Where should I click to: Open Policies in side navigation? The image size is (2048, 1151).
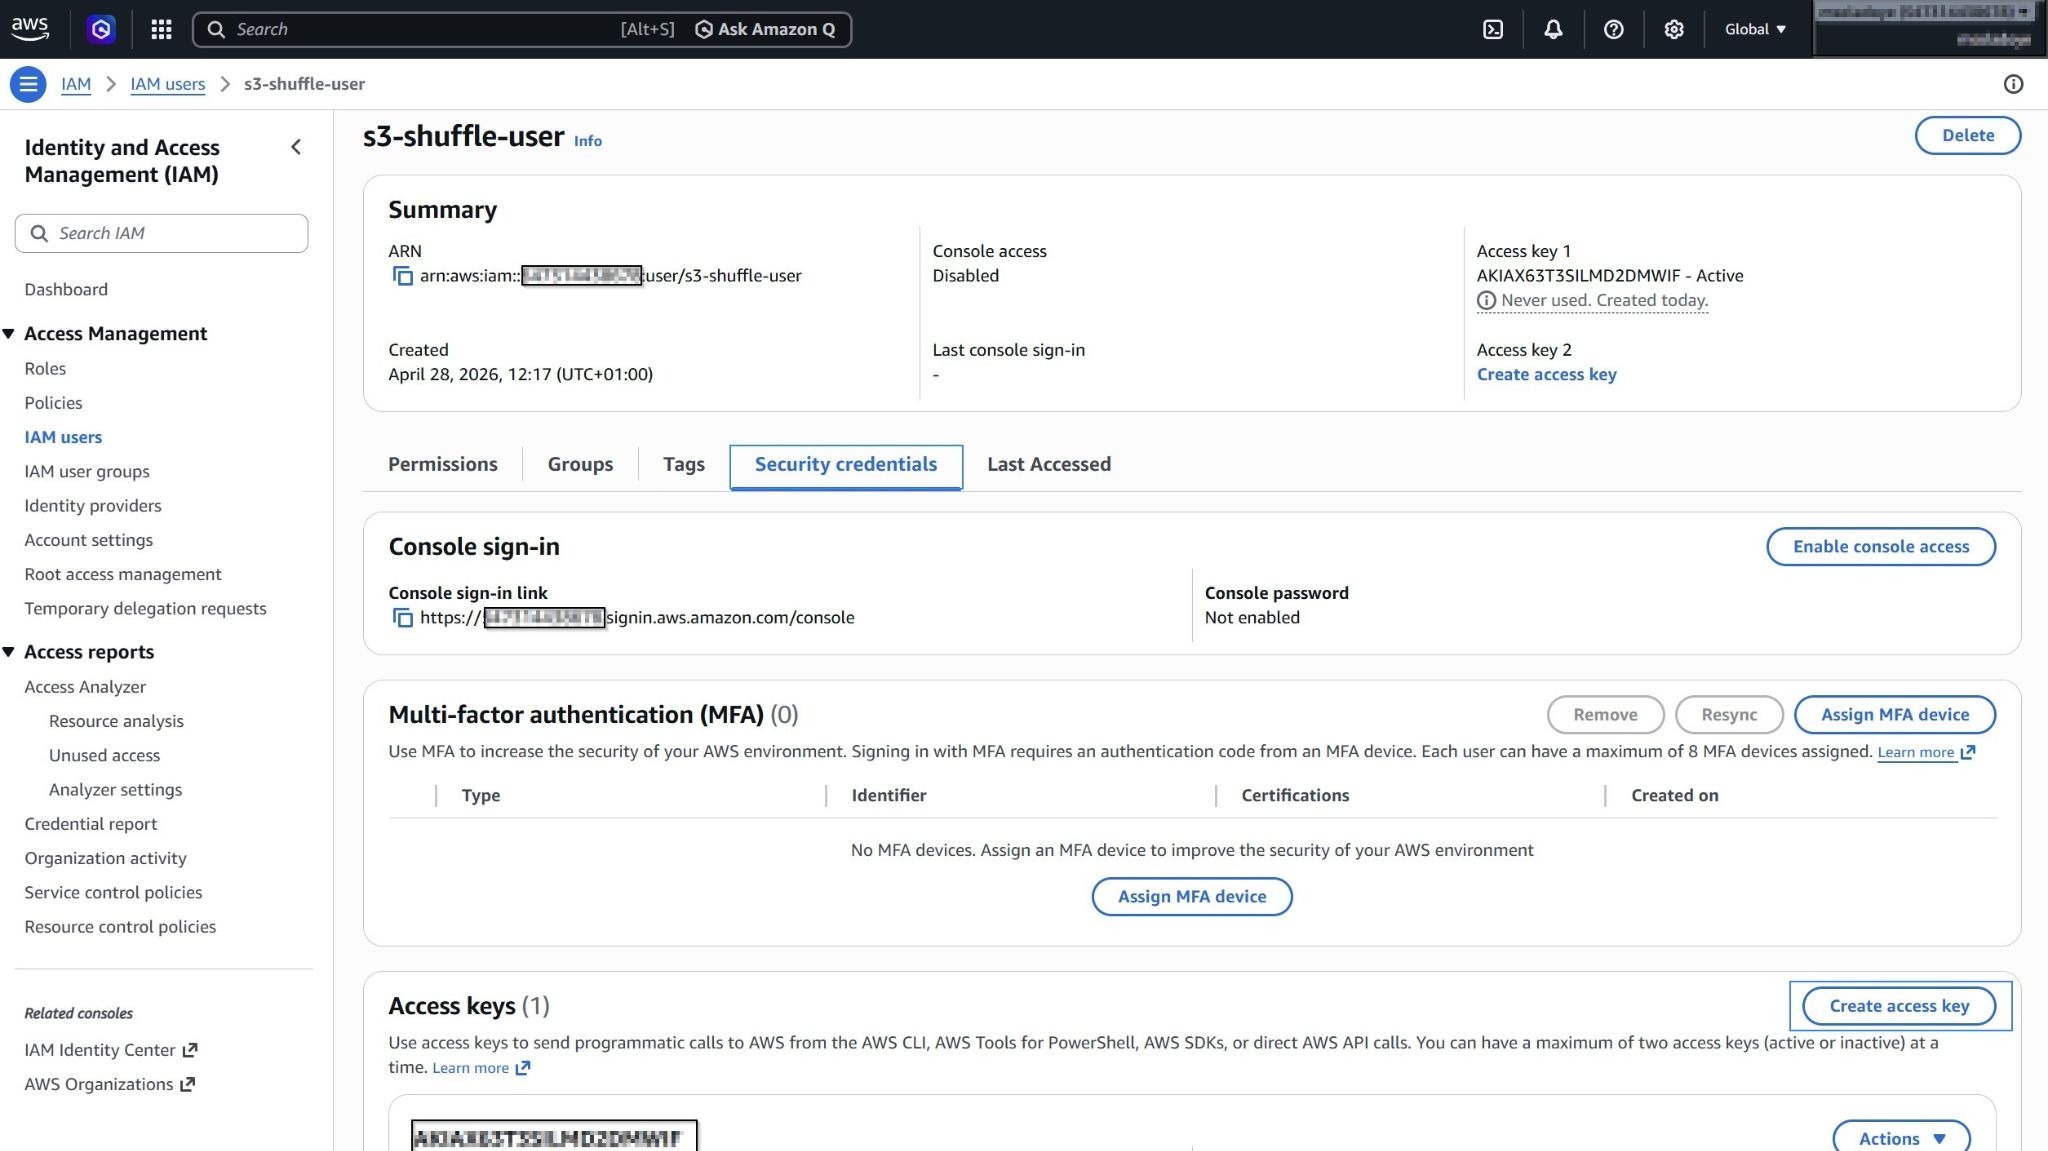tap(53, 402)
